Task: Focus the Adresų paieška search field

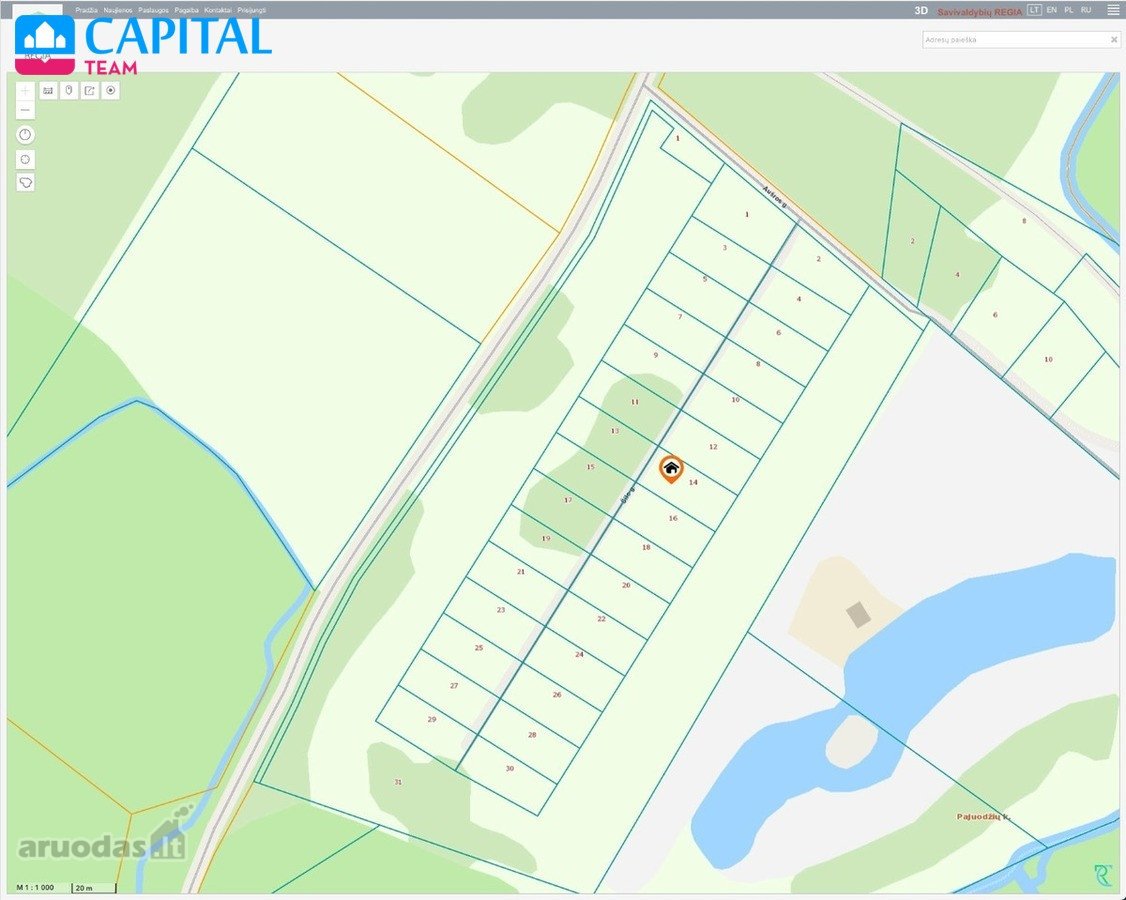Action: pos(1016,40)
